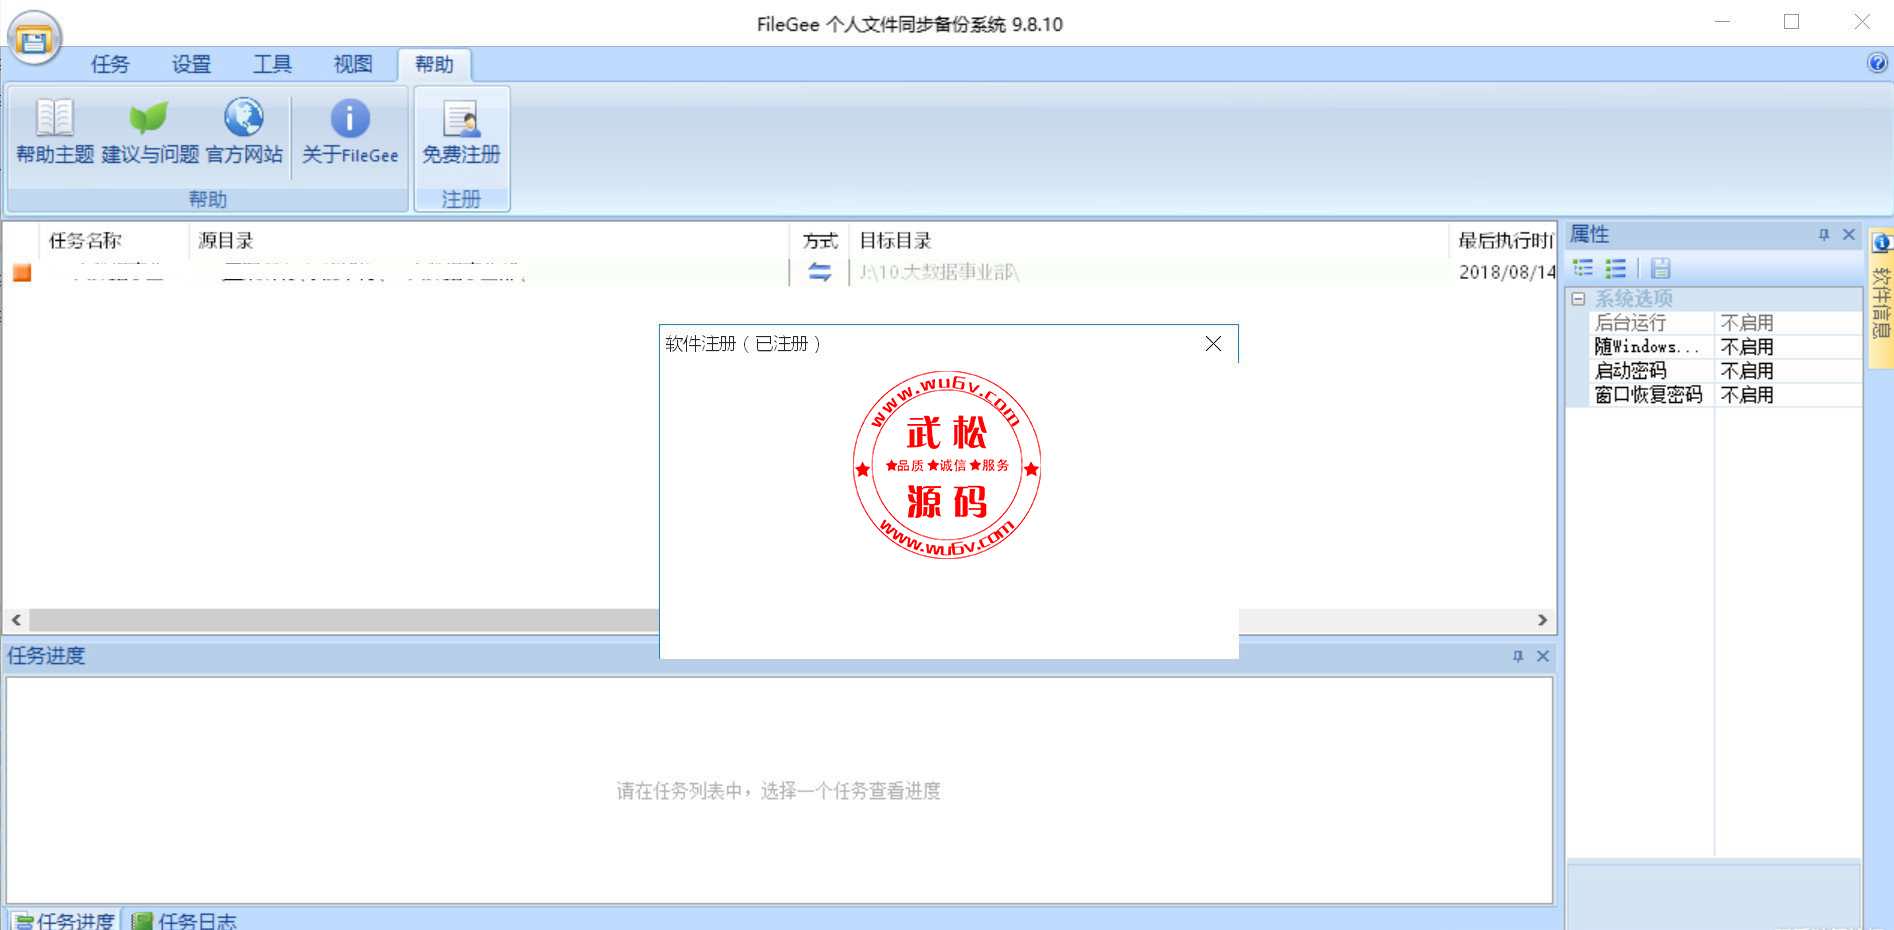Select the 帮助 ribbon tab
Screen dimensions: 1894x930
point(434,64)
